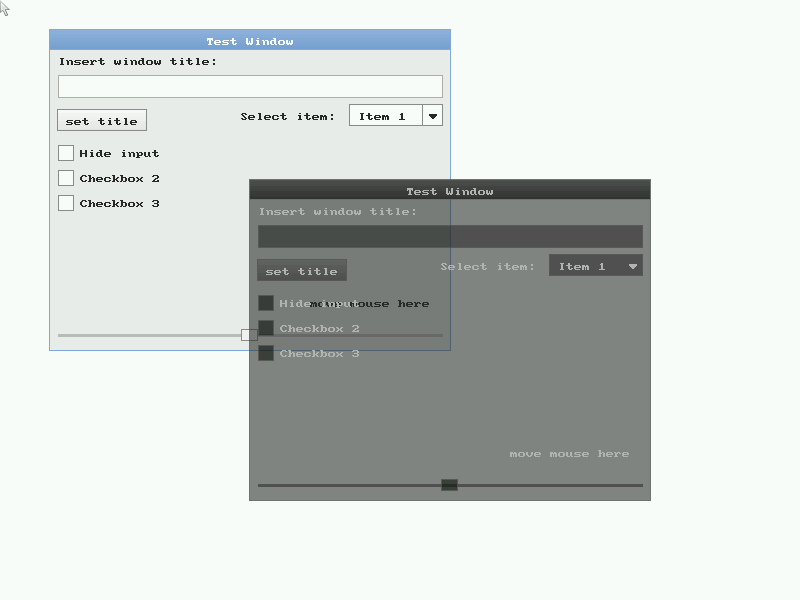Click the dark window's title input field

pos(450,236)
